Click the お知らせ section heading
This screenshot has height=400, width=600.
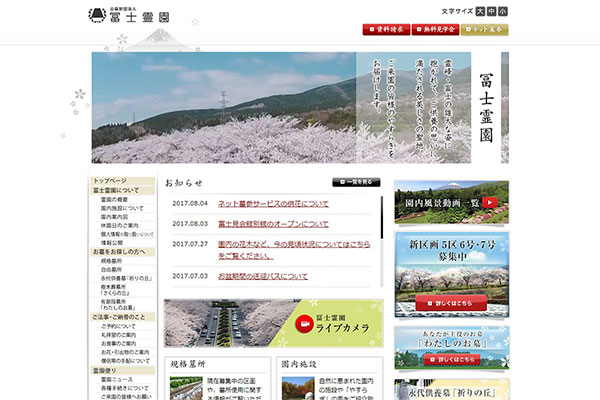[x=184, y=183]
